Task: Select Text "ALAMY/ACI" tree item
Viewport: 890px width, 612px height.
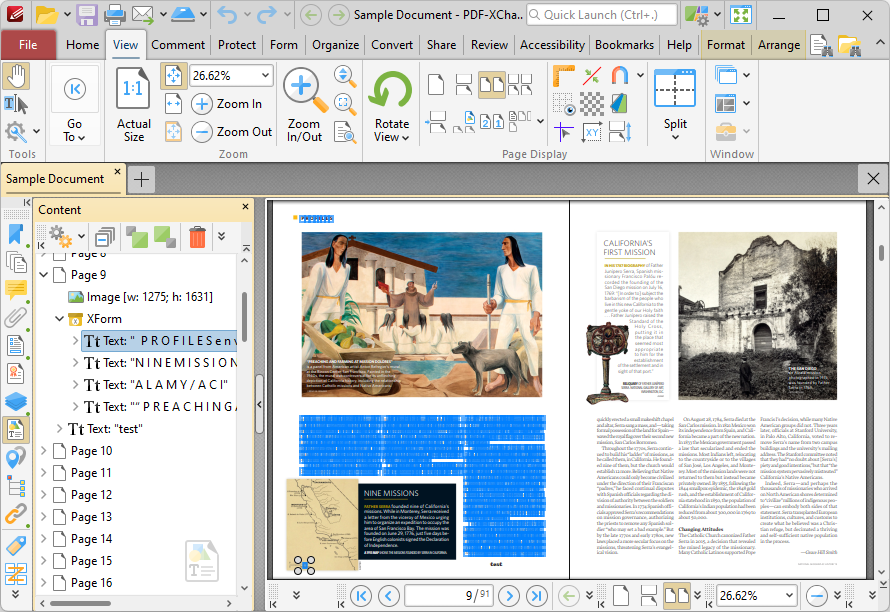Action: [156, 385]
